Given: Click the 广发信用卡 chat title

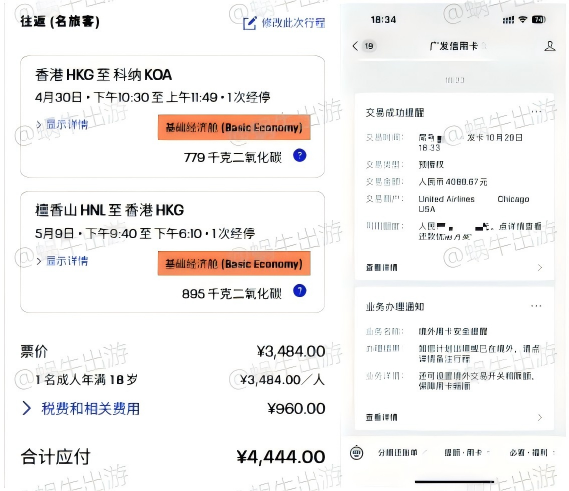Looking at the screenshot, I should click(x=454, y=46).
